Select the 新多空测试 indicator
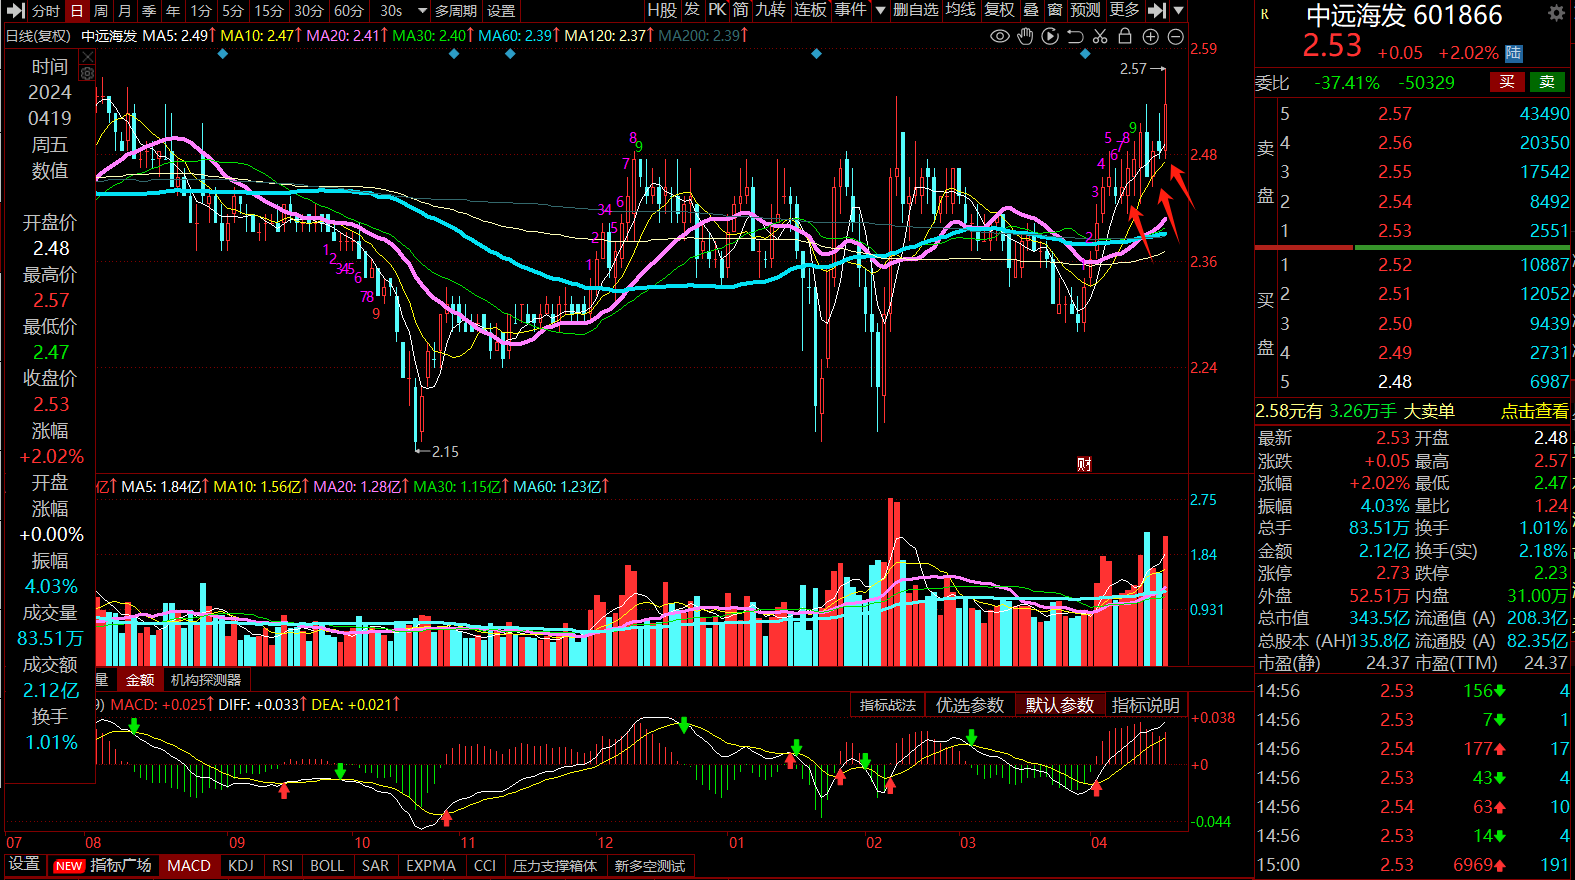This screenshot has width=1575, height=880. click(x=650, y=865)
